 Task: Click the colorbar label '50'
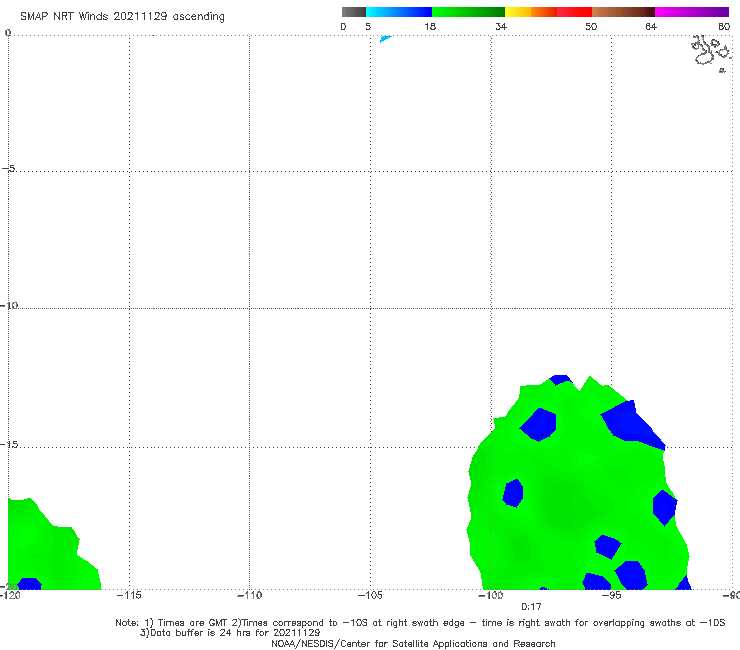tap(591, 26)
